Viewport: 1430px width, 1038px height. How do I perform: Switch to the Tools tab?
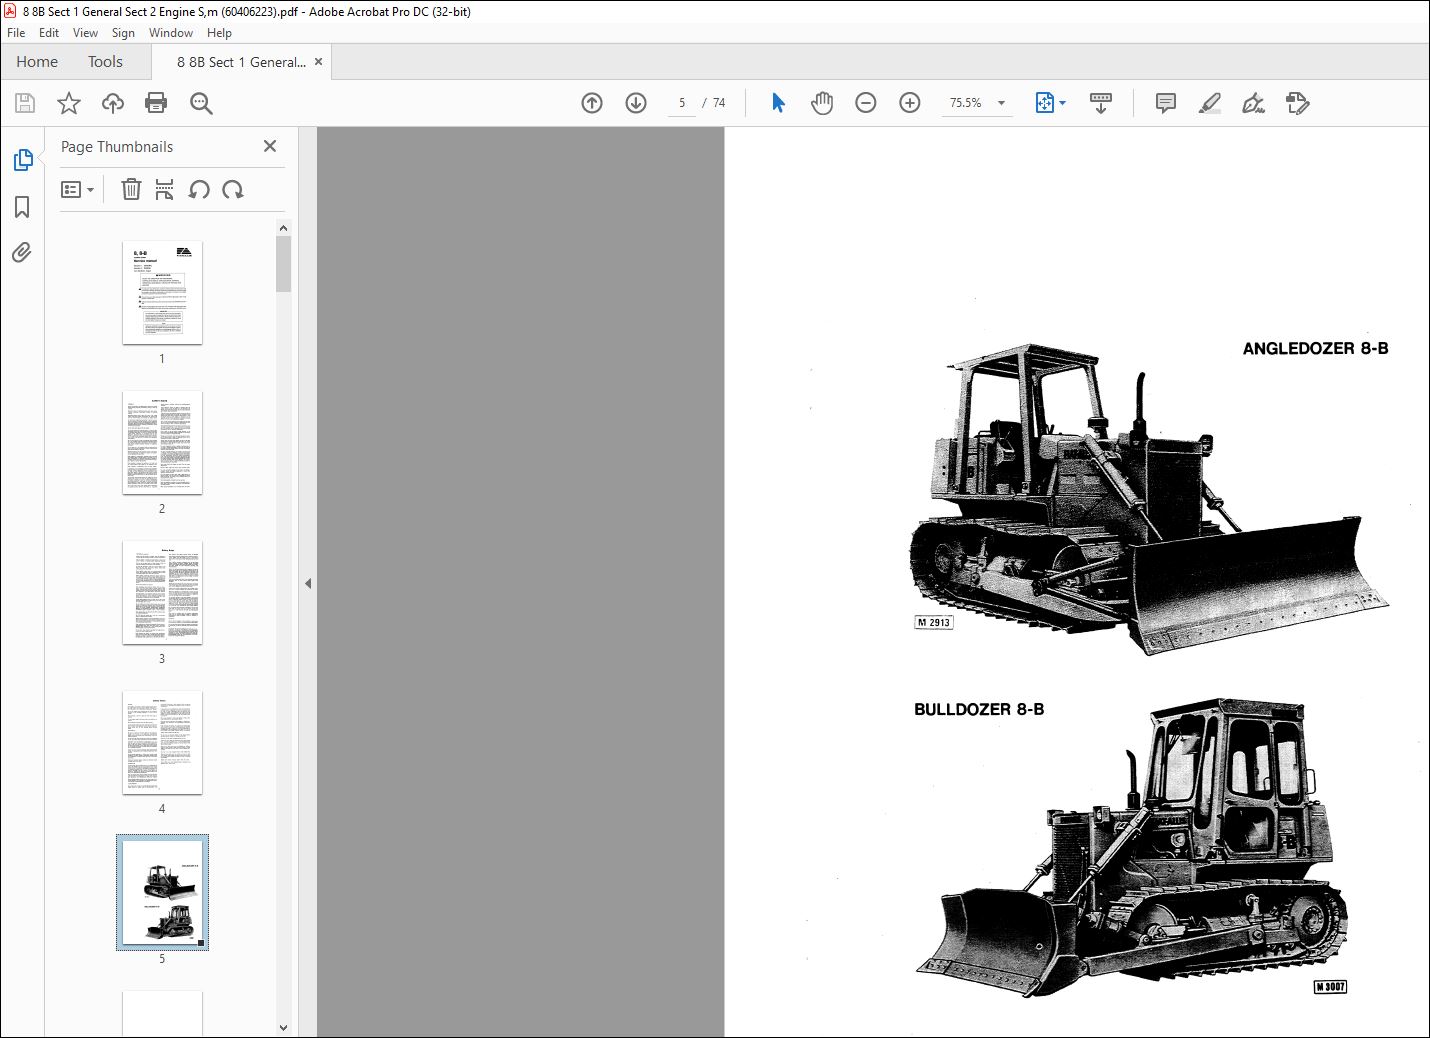click(105, 61)
